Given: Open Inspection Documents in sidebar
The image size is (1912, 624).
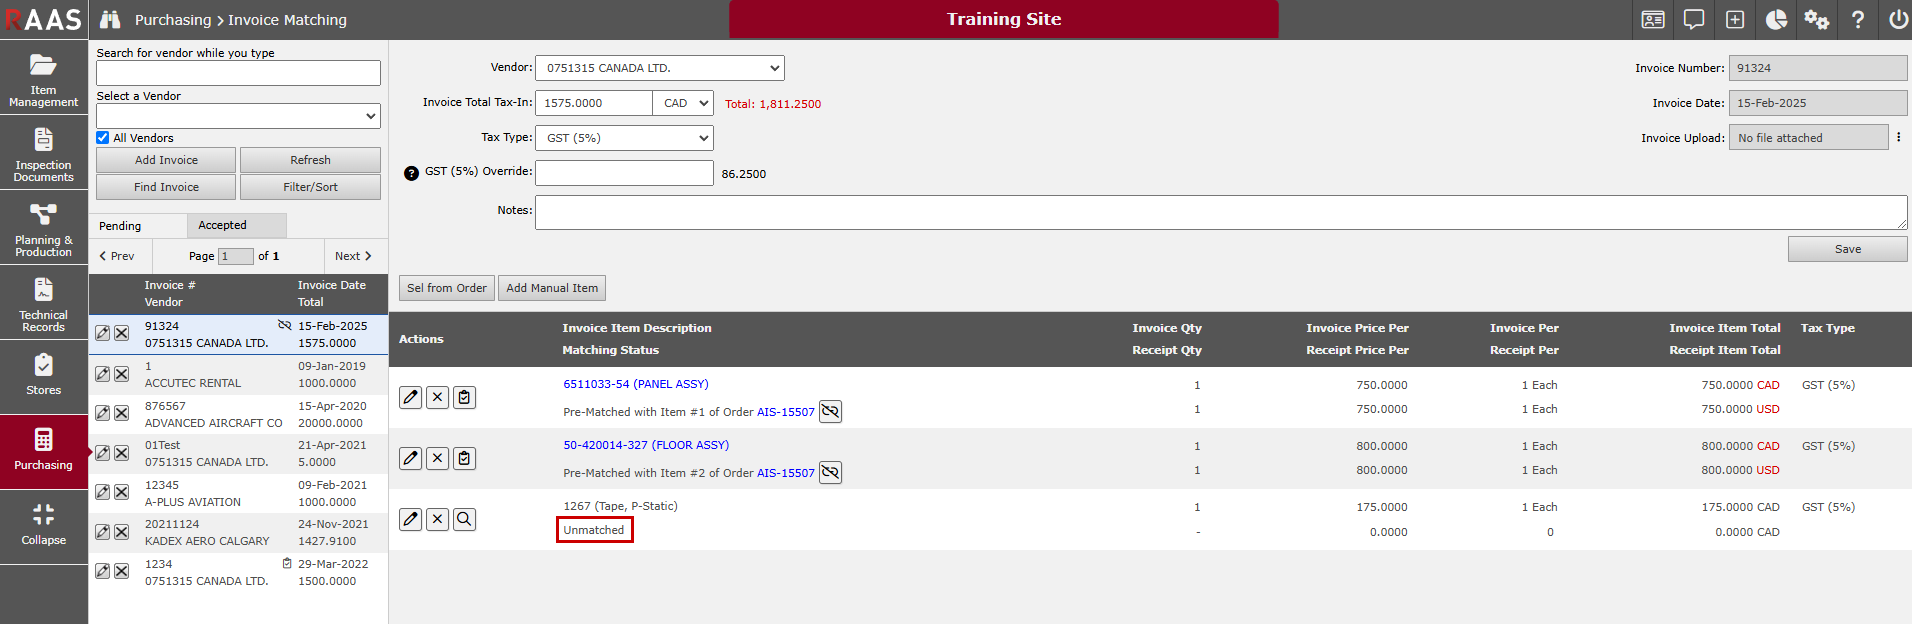Looking at the screenshot, I should coord(43,153).
